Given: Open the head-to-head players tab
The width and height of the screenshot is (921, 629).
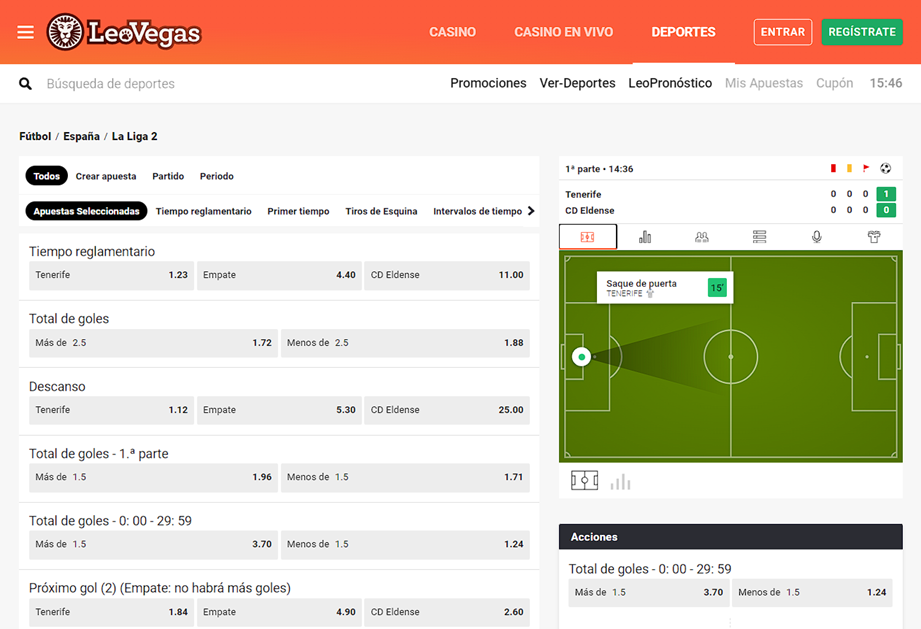Looking at the screenshot, I should 702,237.
